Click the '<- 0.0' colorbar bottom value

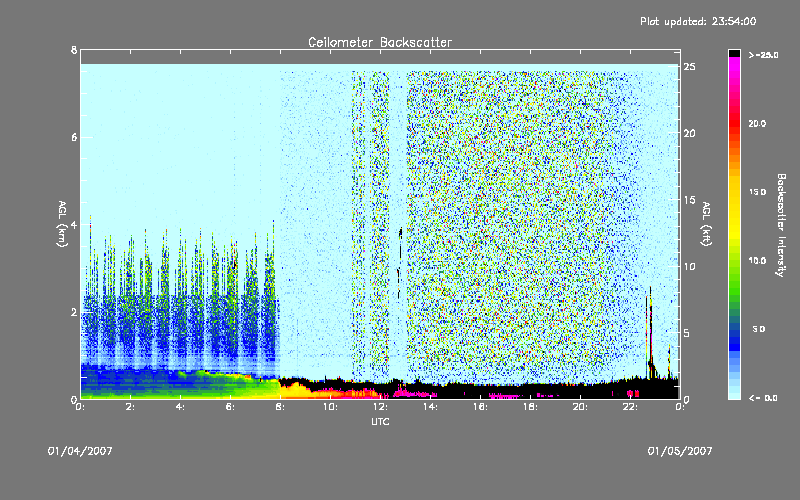click(764, 398)
